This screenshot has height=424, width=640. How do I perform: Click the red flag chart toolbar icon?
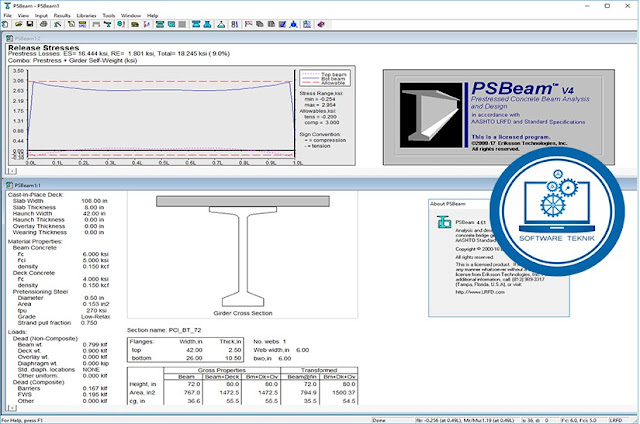point(248,24)
